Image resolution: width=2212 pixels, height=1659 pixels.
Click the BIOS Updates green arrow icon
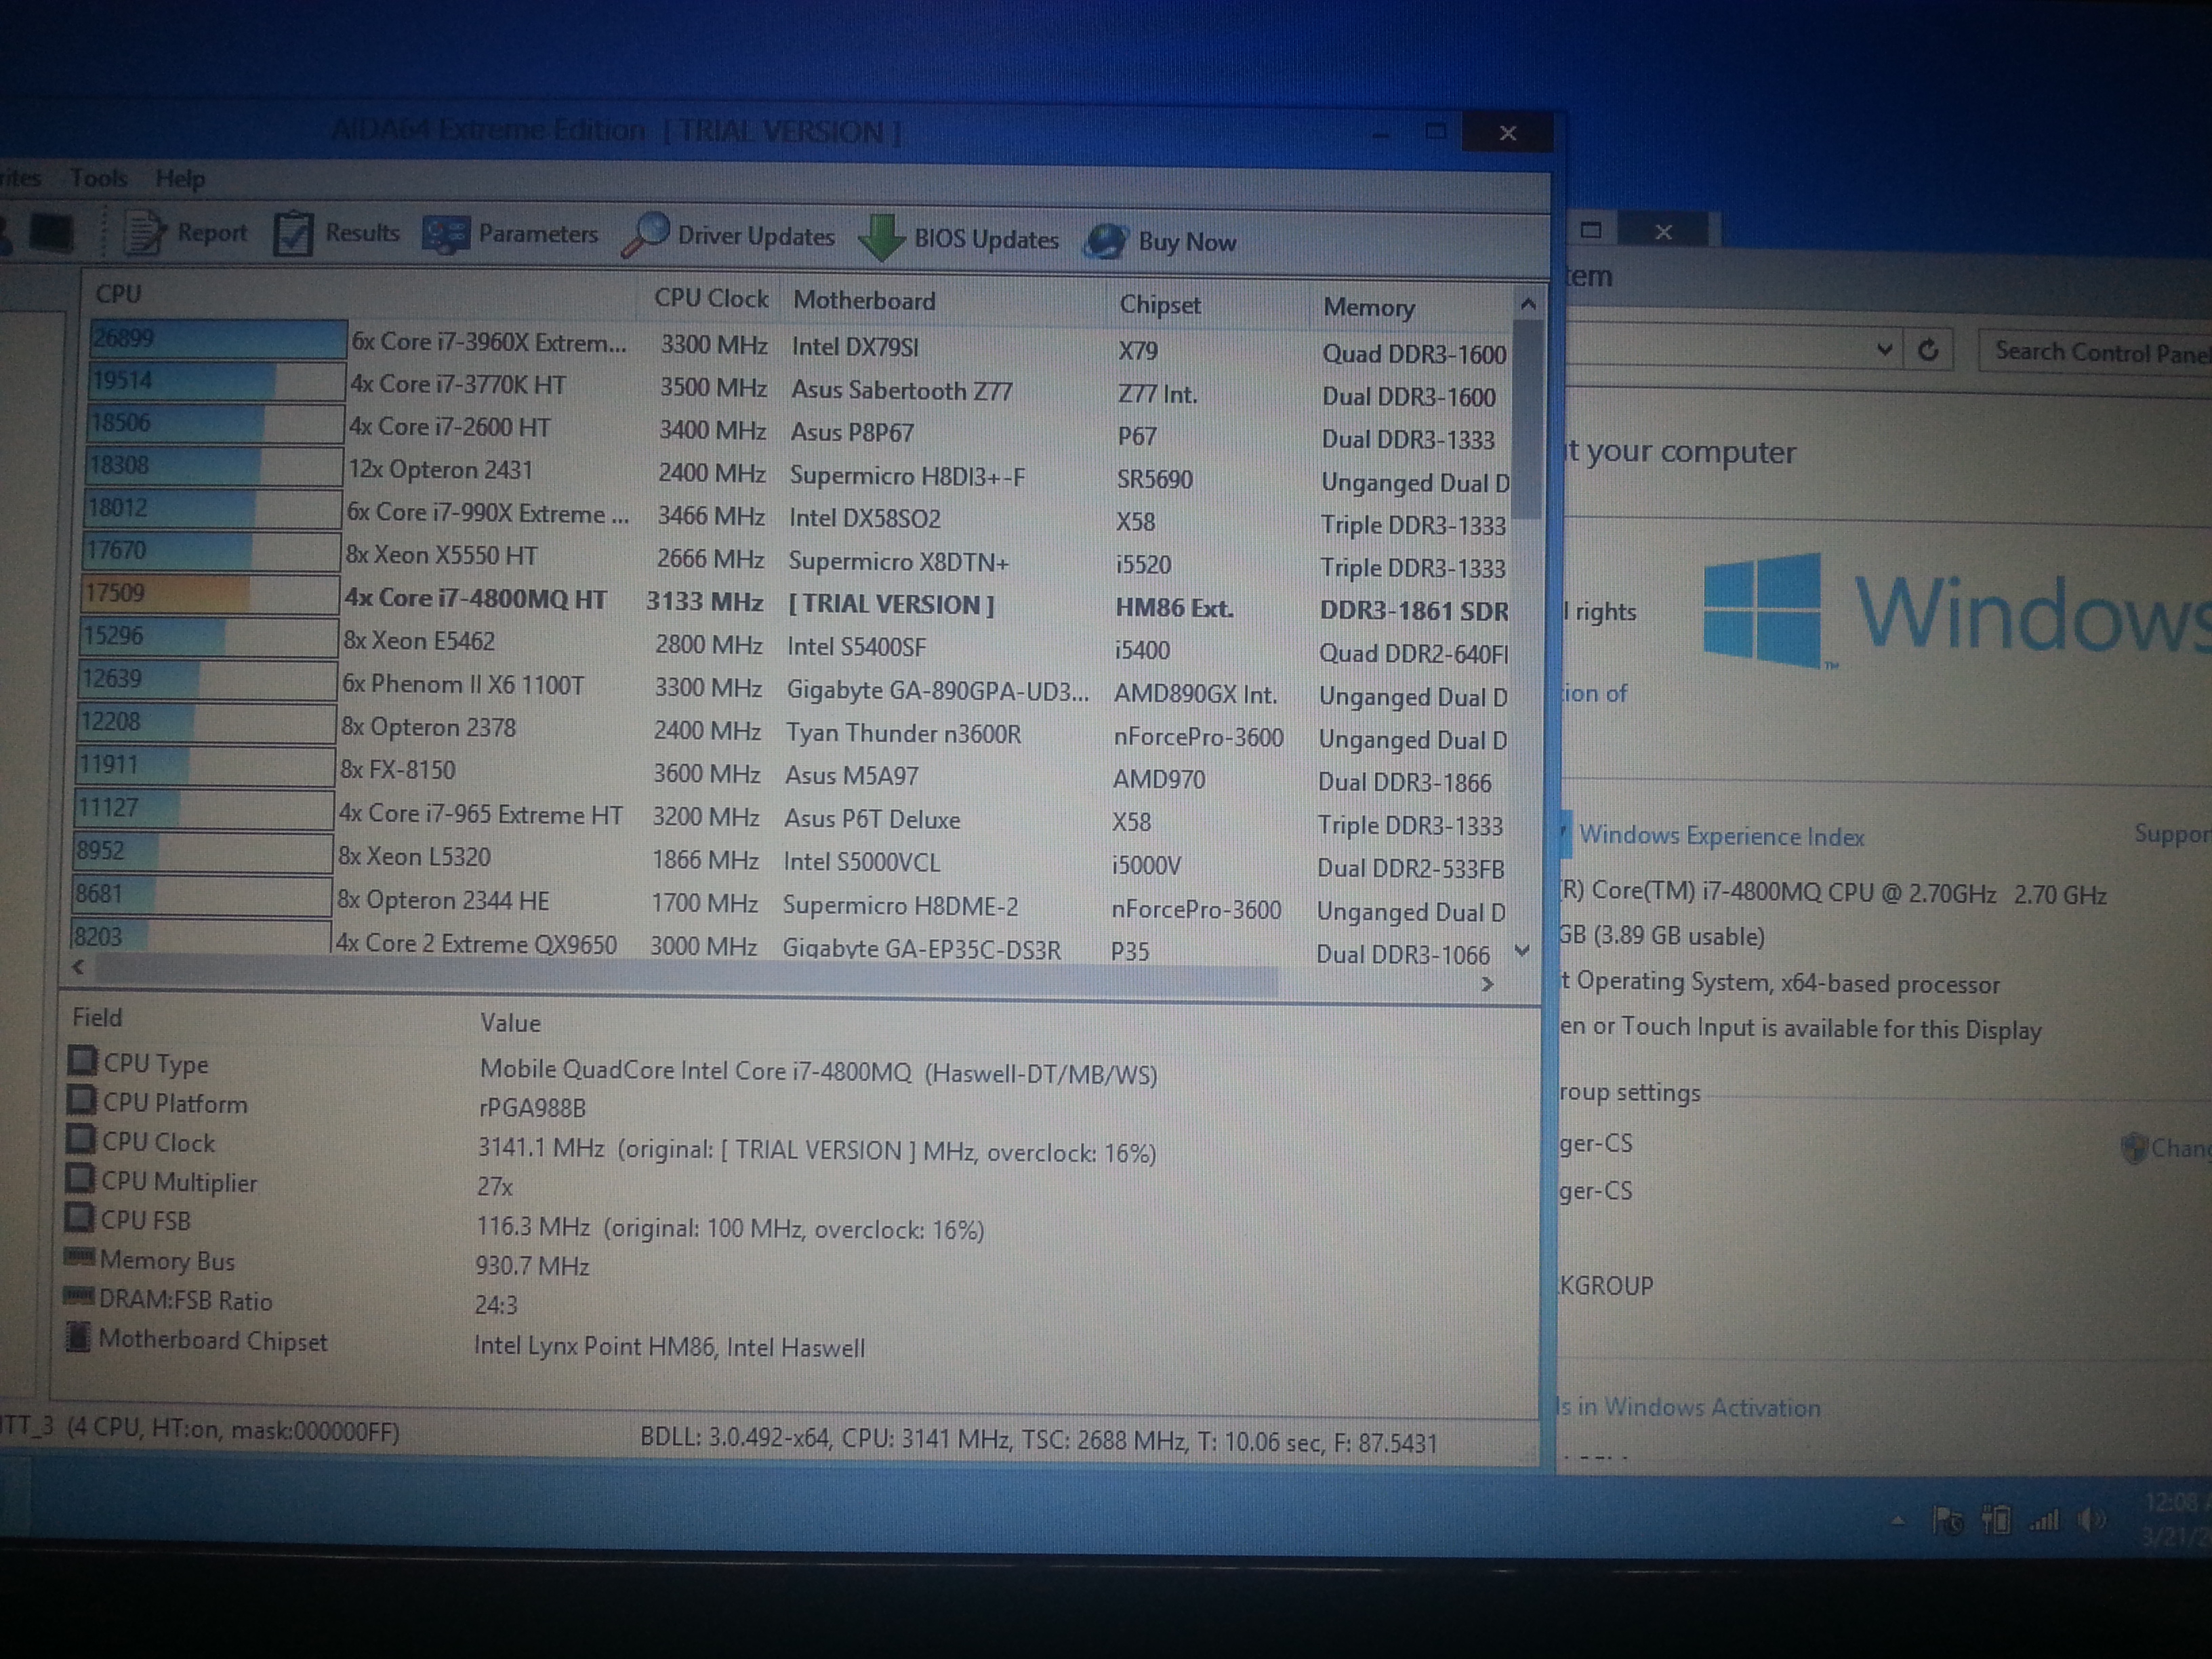(x=881, y=238)
